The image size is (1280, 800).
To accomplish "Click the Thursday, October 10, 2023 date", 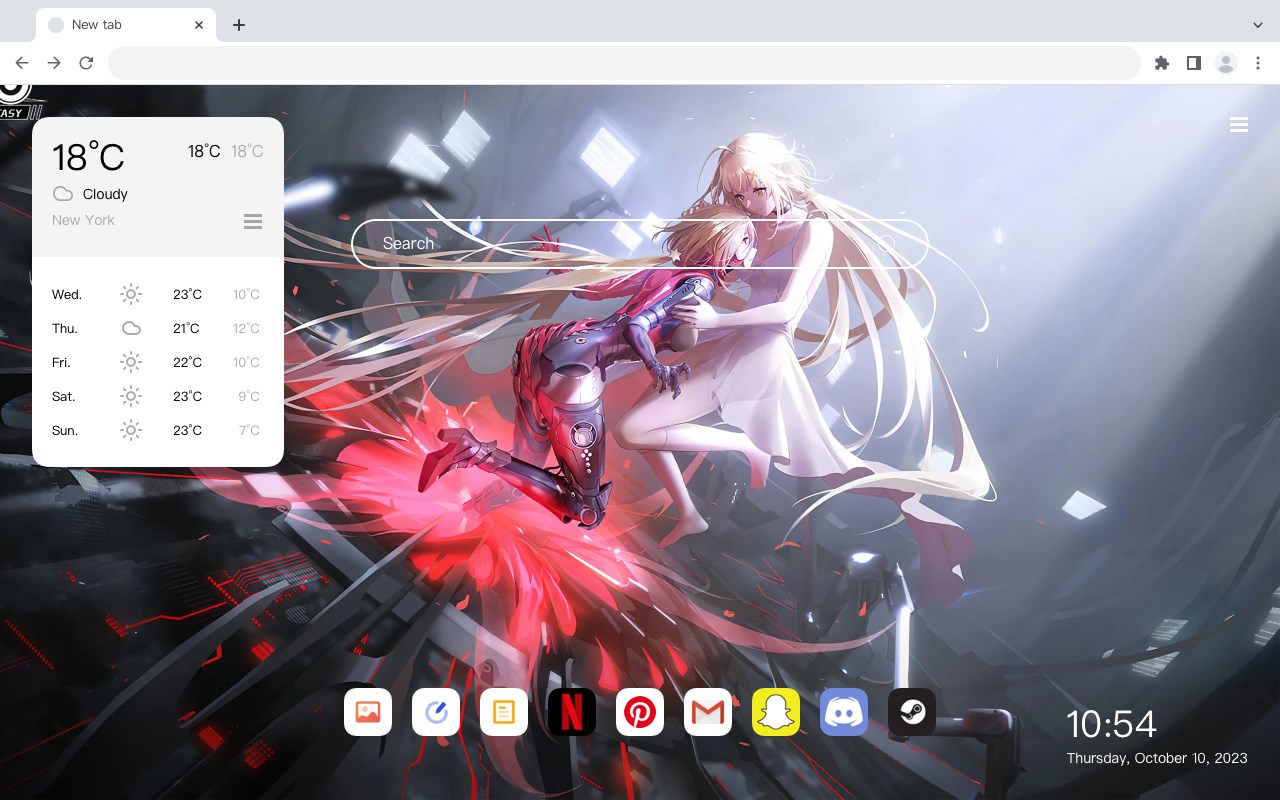I will 1157,758.
